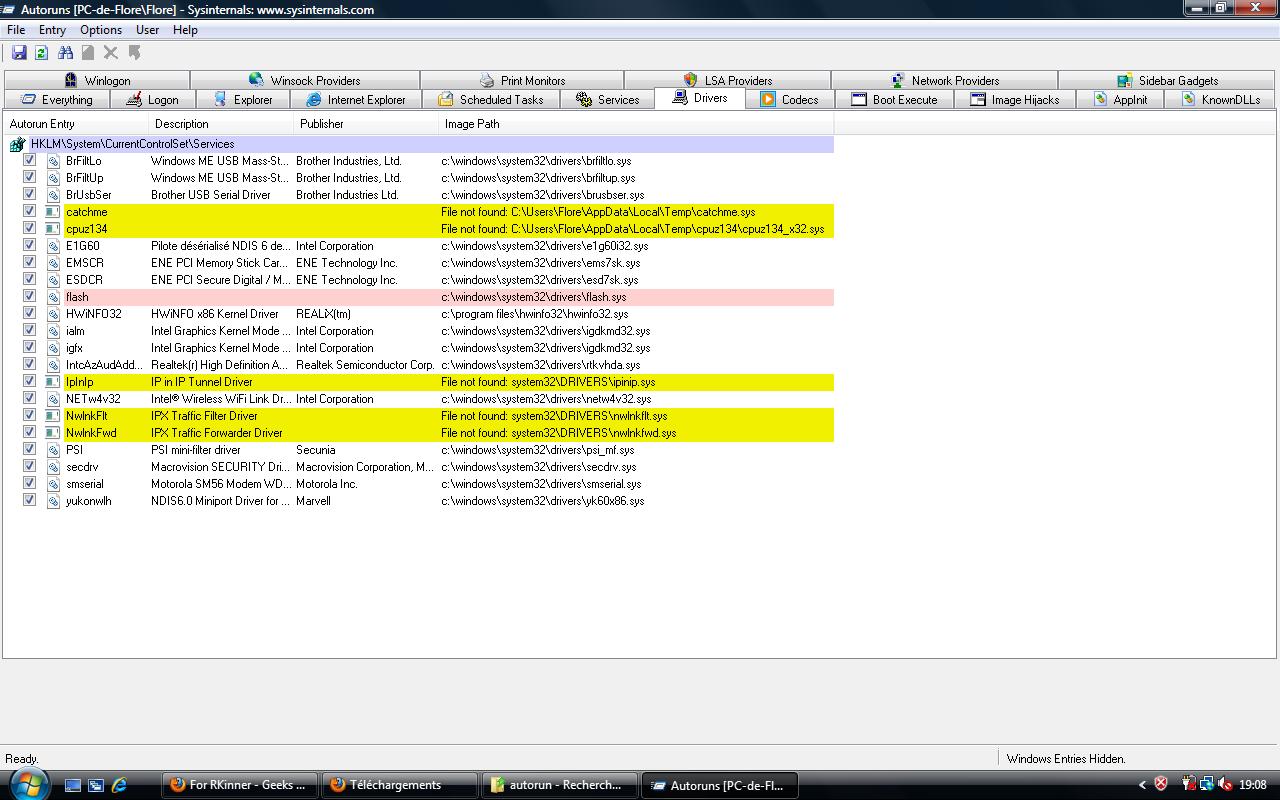Uncheck the catchme entry checkbox

point(29,211)
